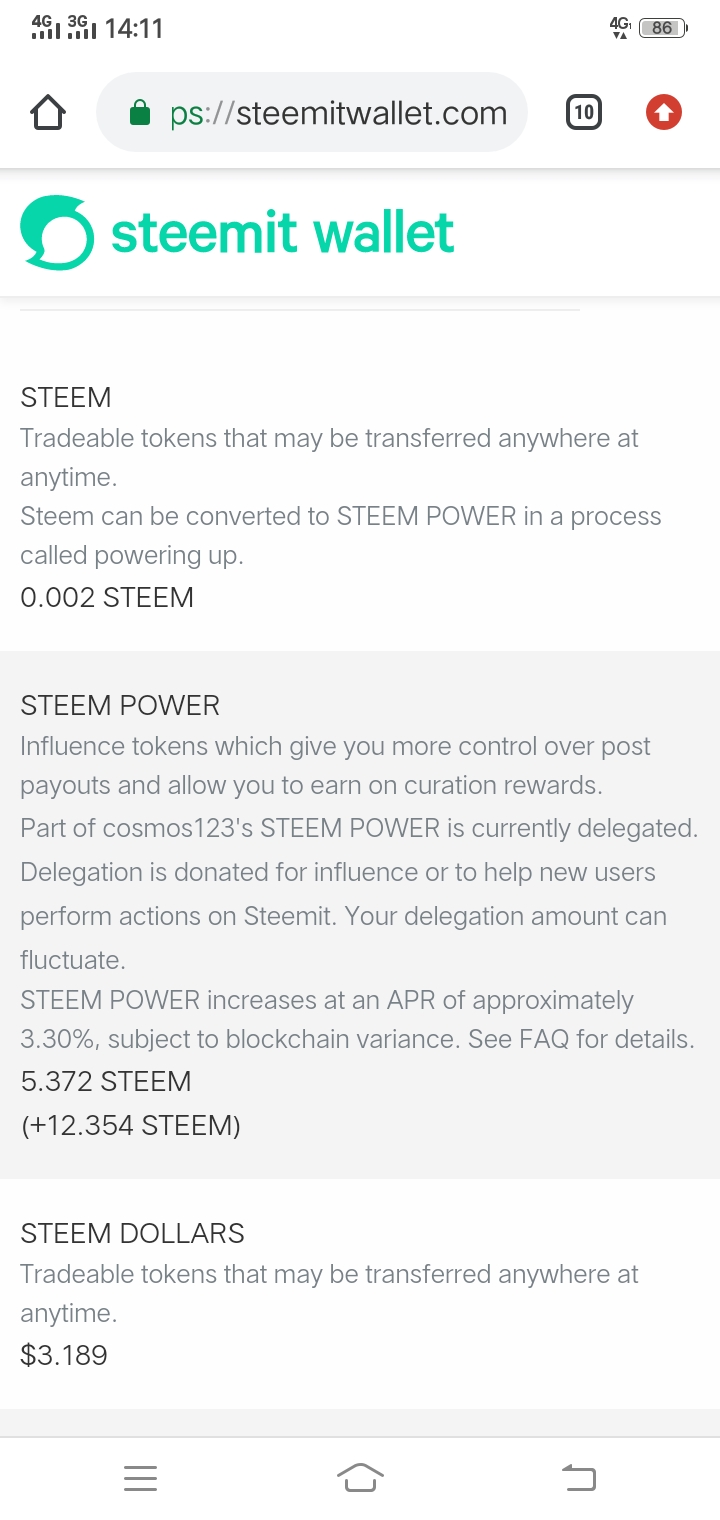This screenshot has height=1520, width=720.
Task: Open the tab switcher showing 10 tabs
Action: (584, 113)
